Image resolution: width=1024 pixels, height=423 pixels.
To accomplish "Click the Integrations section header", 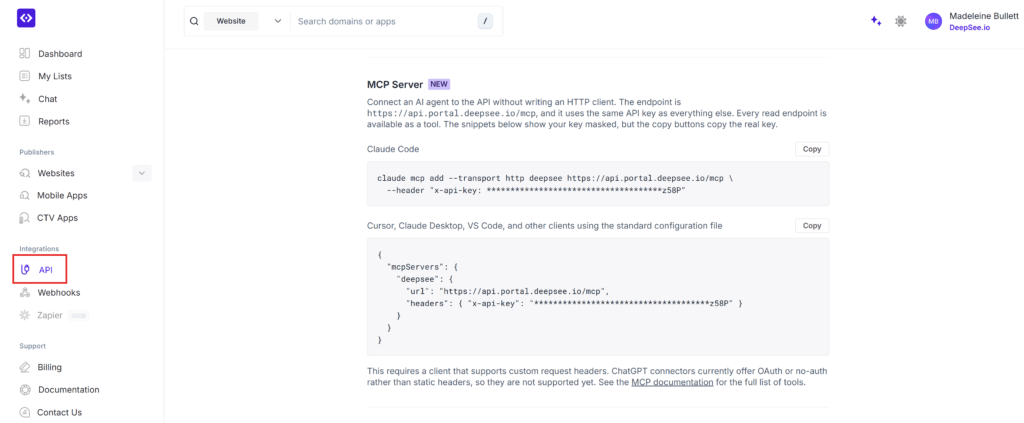I will point(39,249).
